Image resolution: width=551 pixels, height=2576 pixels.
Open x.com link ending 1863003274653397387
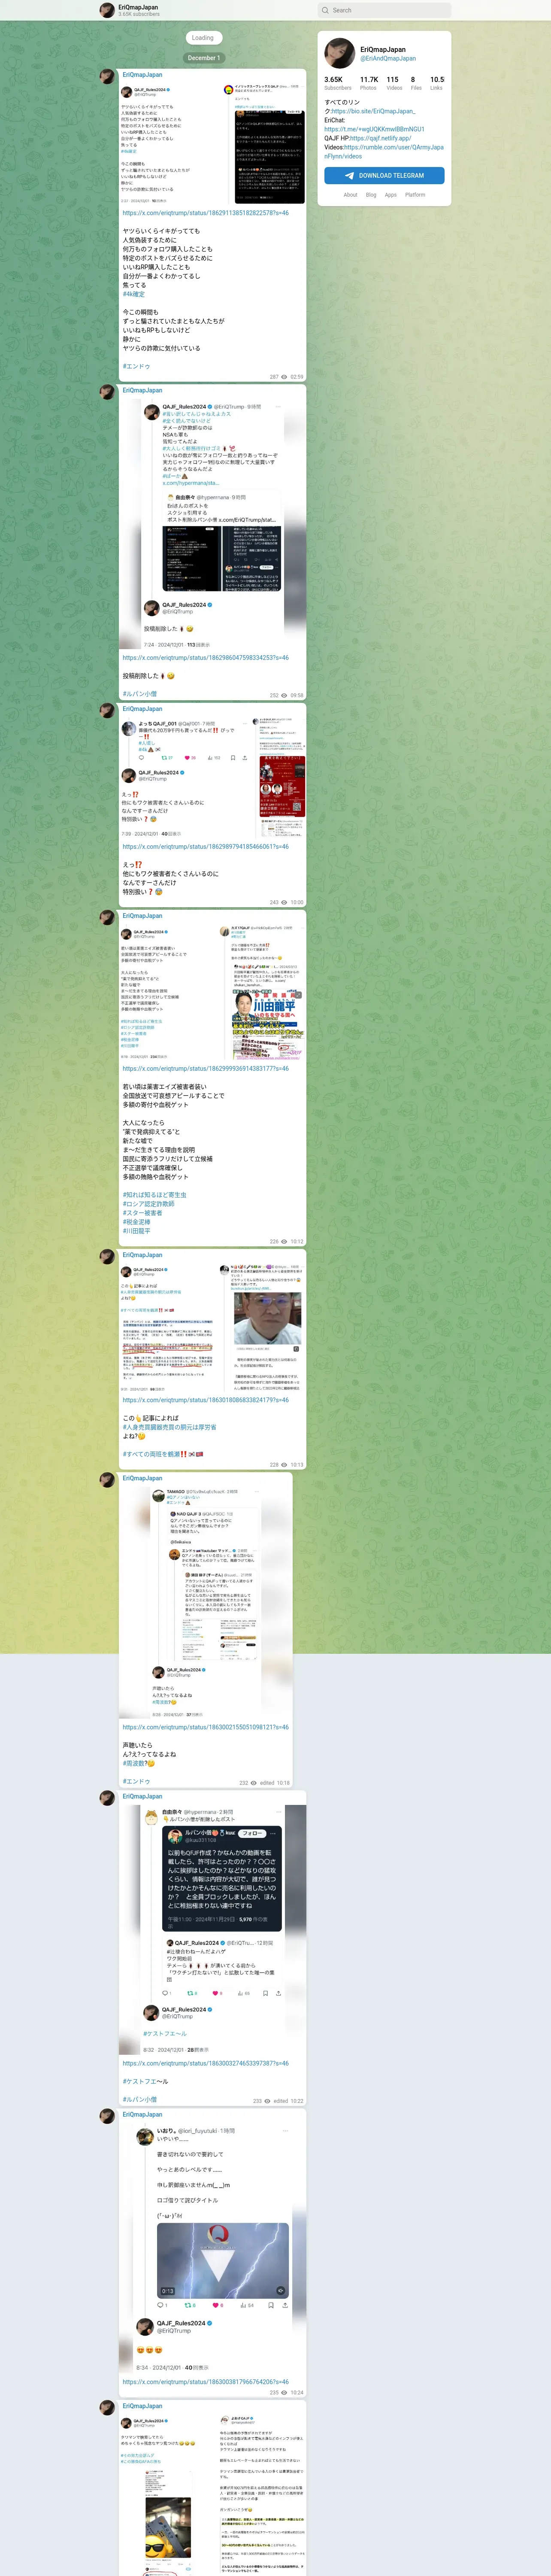(x=206, y=2063)
